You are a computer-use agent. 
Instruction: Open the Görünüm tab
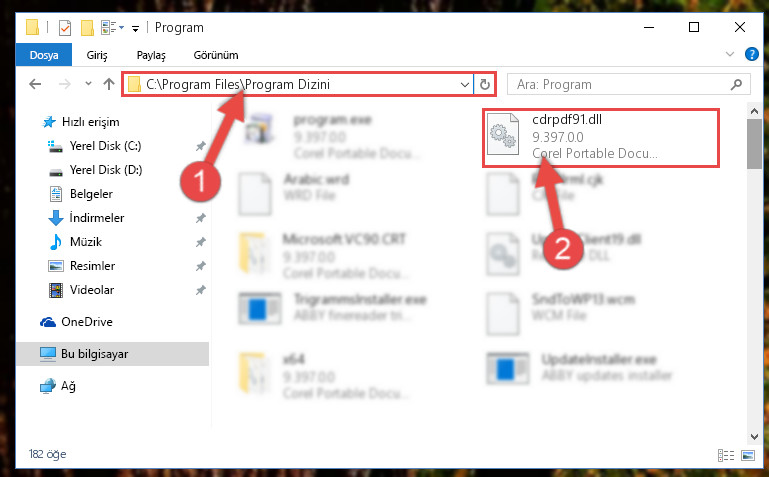pyautogui.click(x=216, y=55)
